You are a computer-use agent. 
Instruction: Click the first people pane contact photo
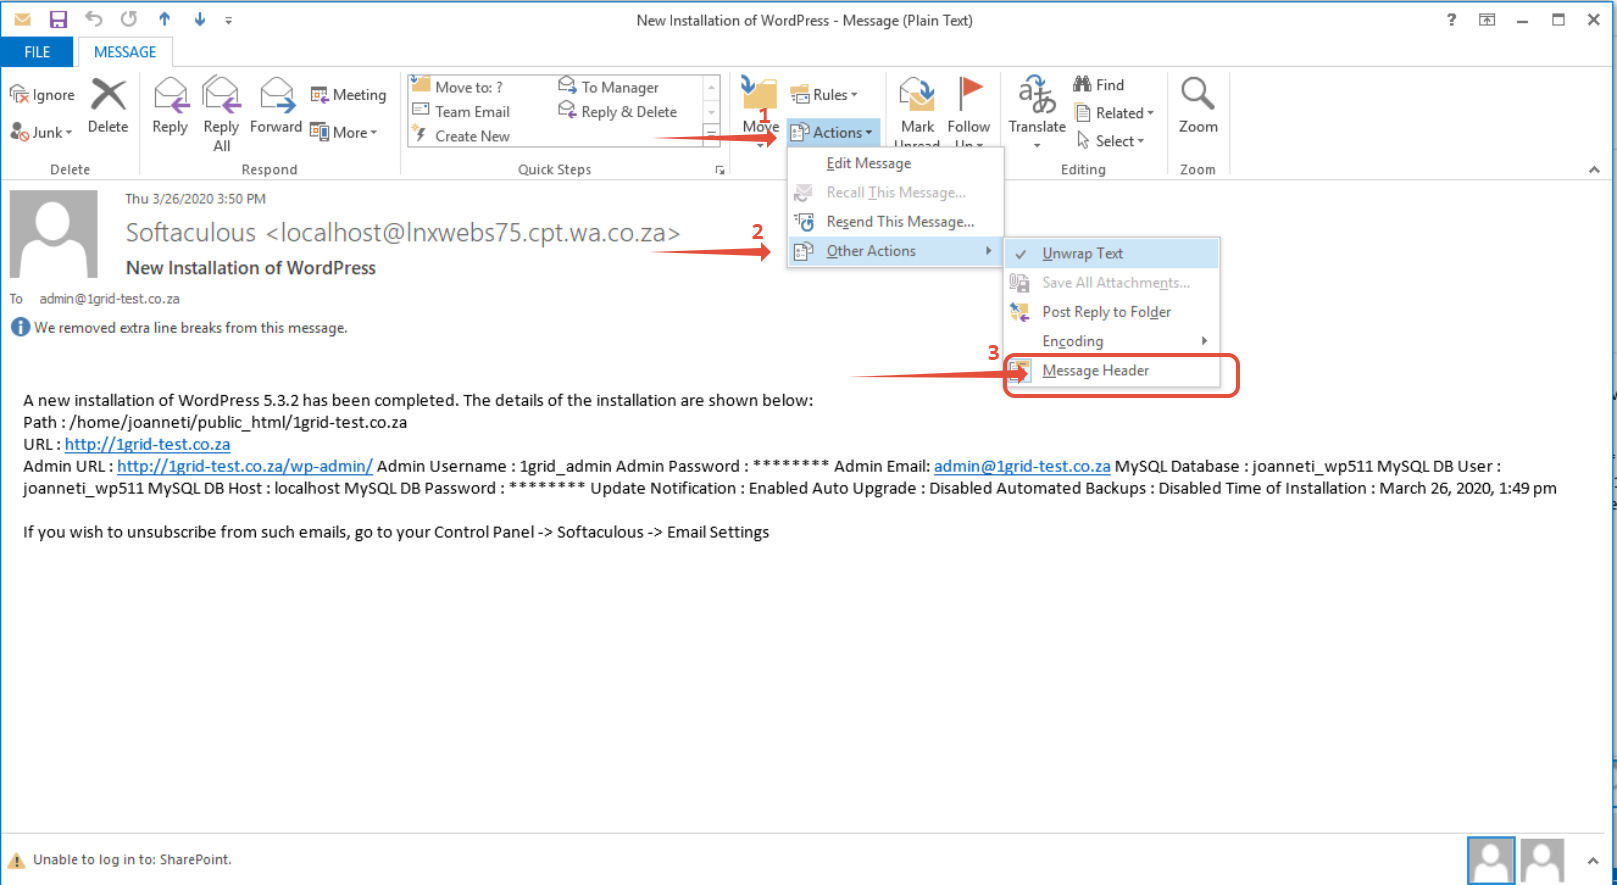(x=1491, y=861)
